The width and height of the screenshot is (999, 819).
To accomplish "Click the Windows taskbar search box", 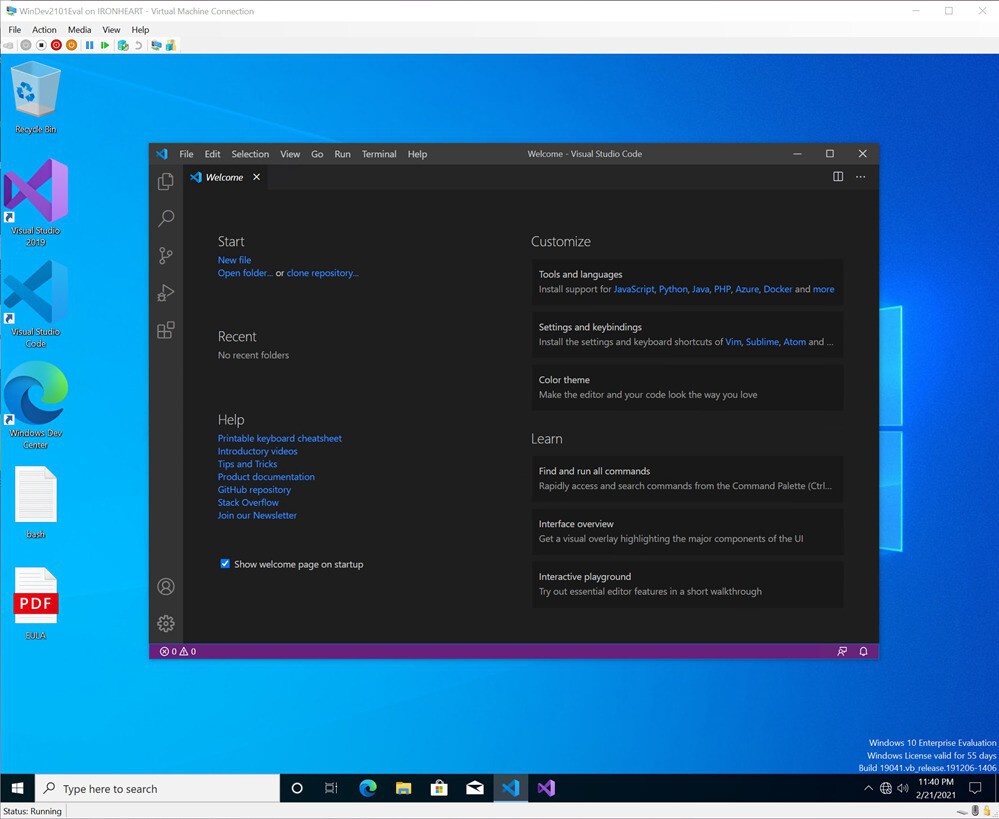I will point(158,788).
